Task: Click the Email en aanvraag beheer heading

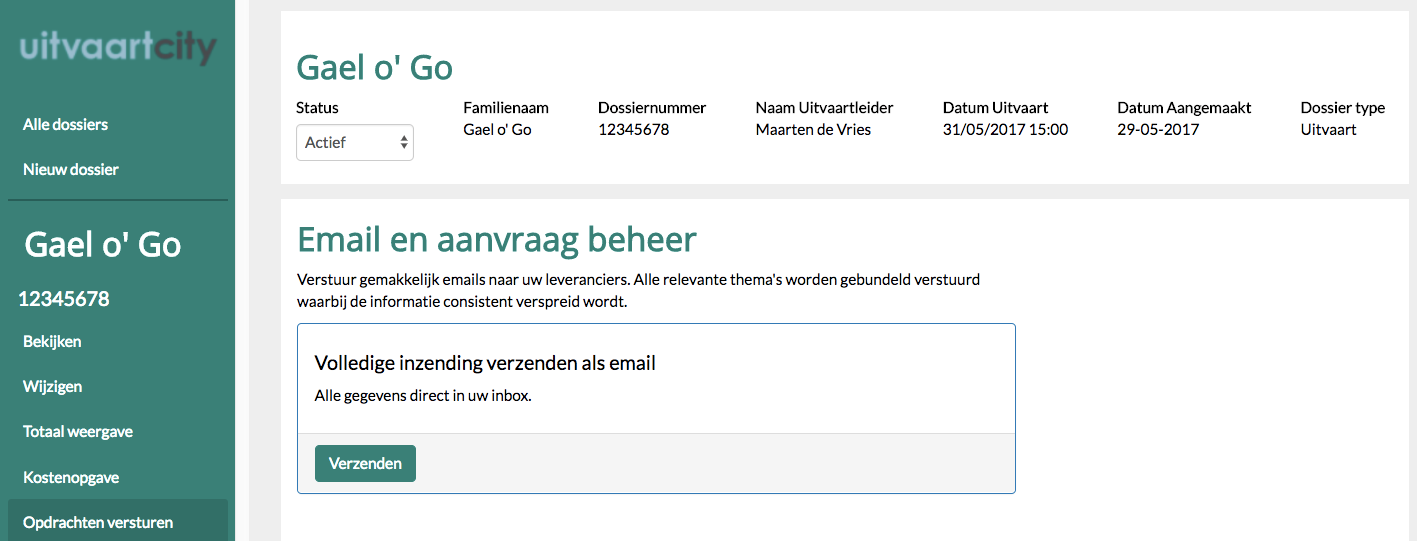Action: tap(497, 240)
